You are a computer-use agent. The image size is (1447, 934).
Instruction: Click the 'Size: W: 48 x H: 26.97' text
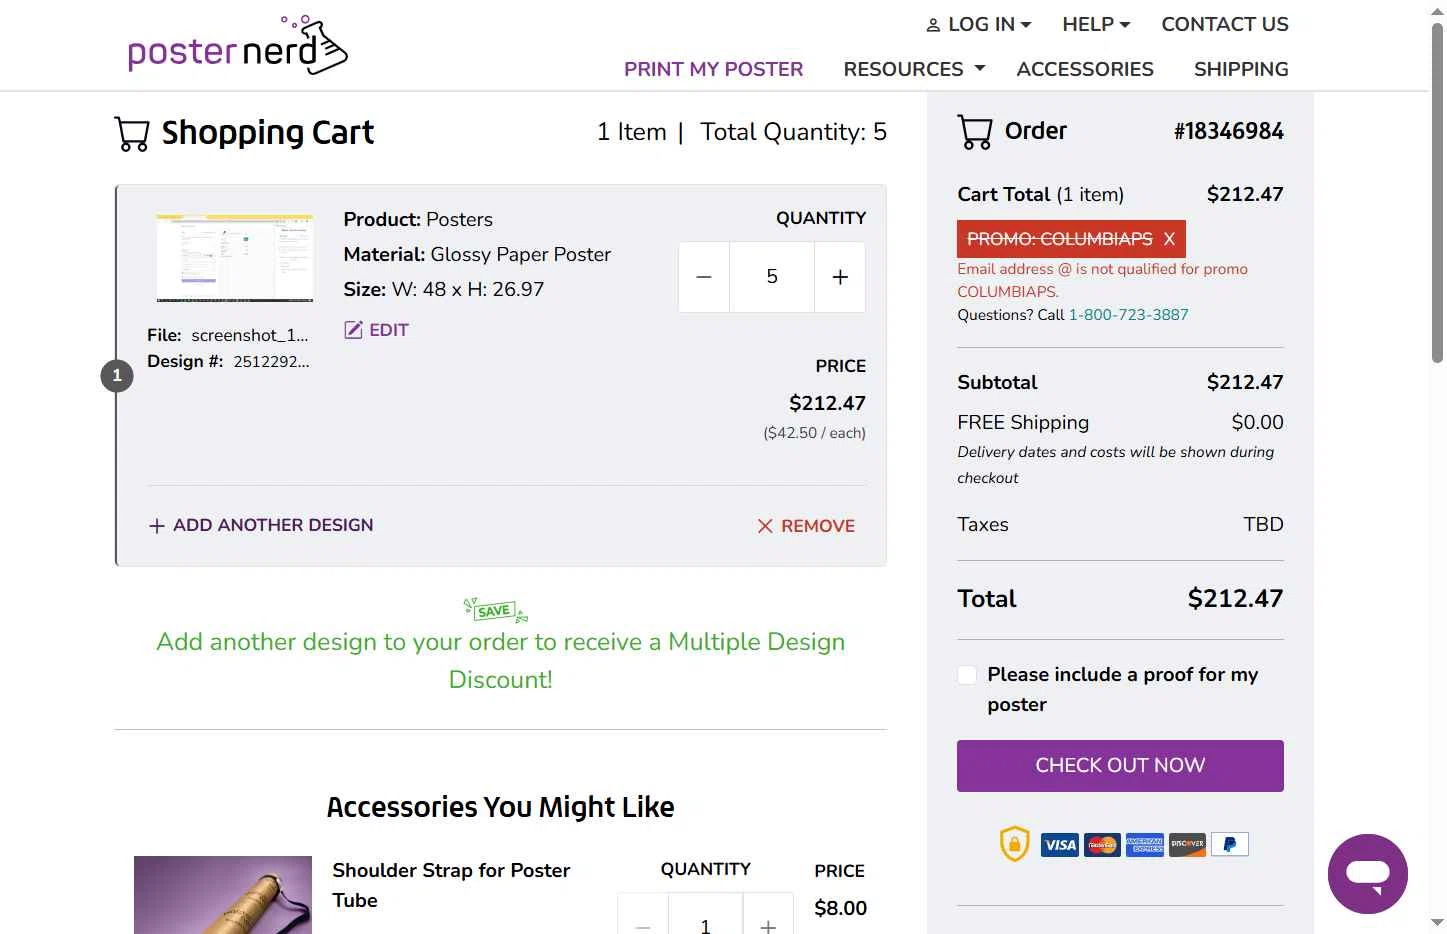444,290
